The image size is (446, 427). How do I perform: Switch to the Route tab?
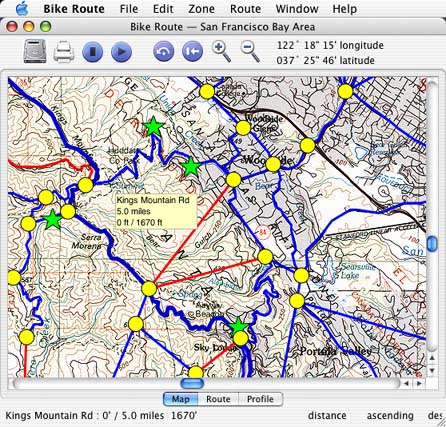[218, 399]
